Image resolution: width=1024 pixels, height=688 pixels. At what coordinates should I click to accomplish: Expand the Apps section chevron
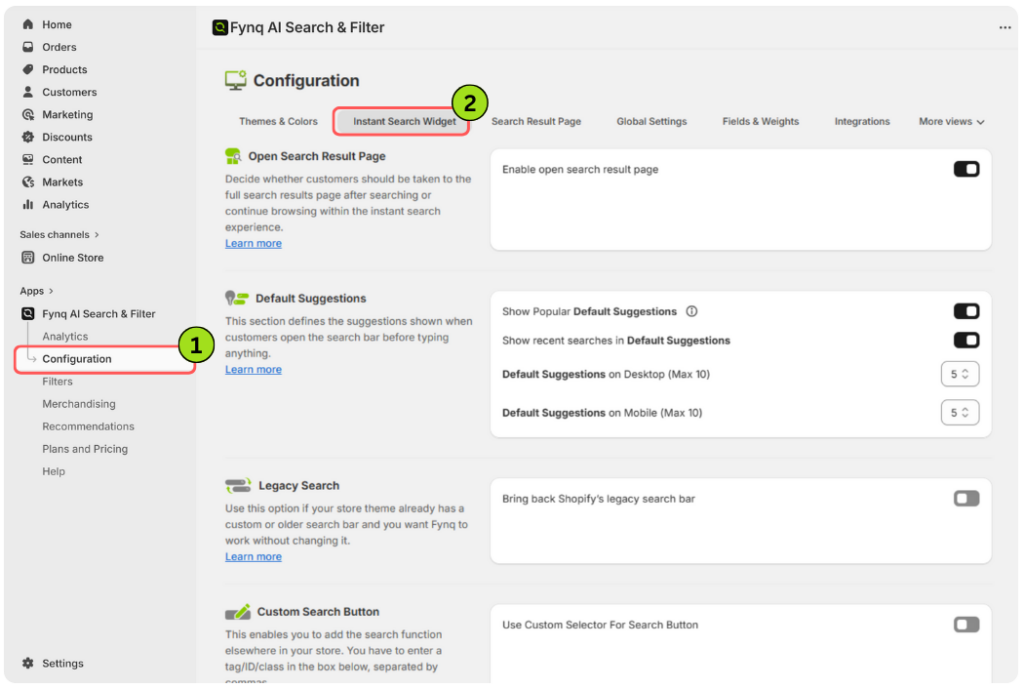point(51,290)
